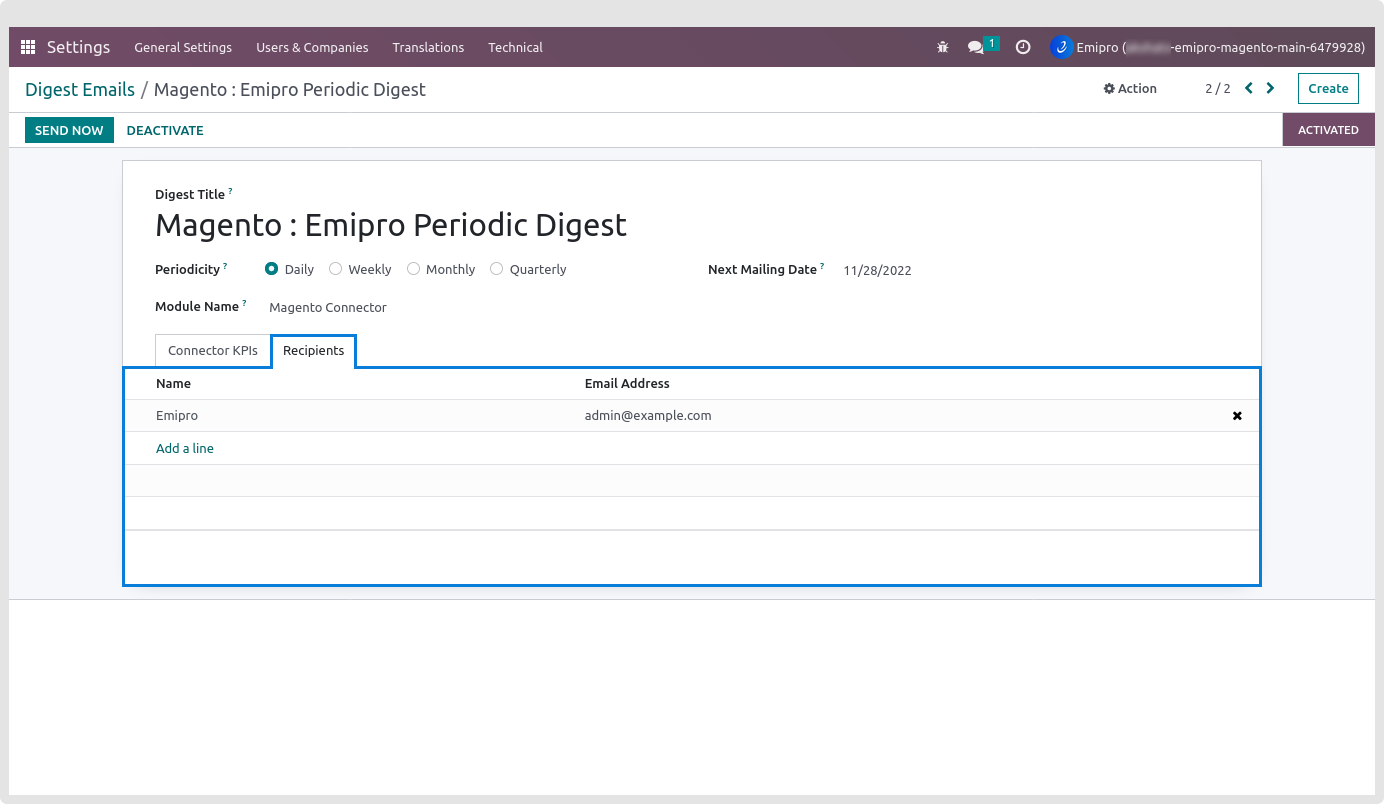
Task: Select Monthly periodicity
Action: pos(413,269)
